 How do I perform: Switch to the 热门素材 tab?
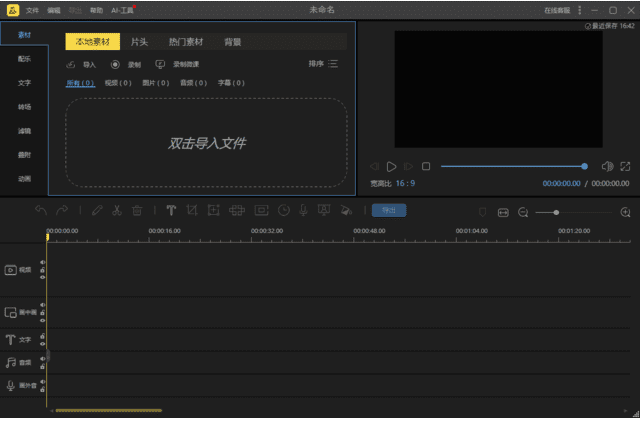[185, 42]
